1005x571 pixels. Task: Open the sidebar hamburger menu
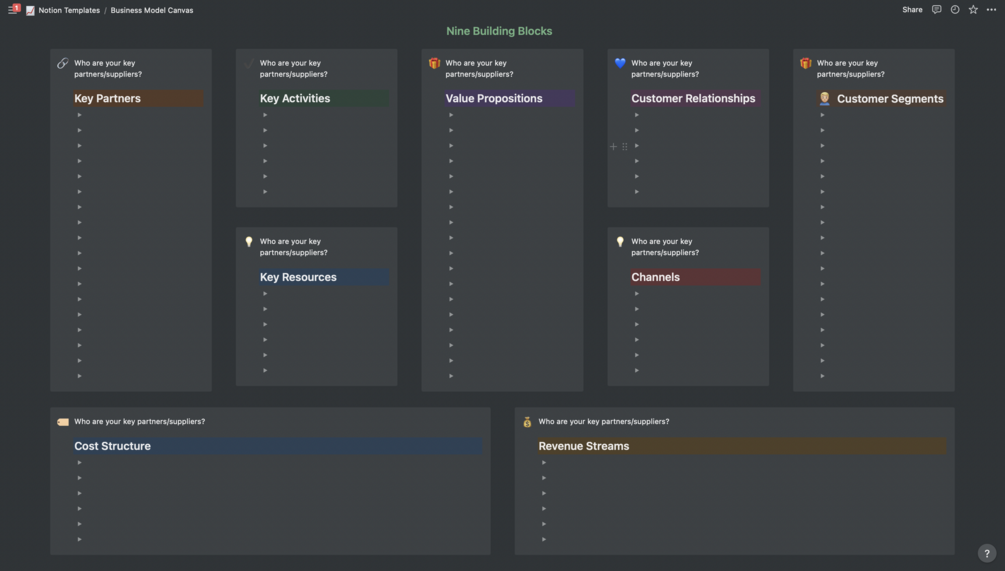pos(12,10)
